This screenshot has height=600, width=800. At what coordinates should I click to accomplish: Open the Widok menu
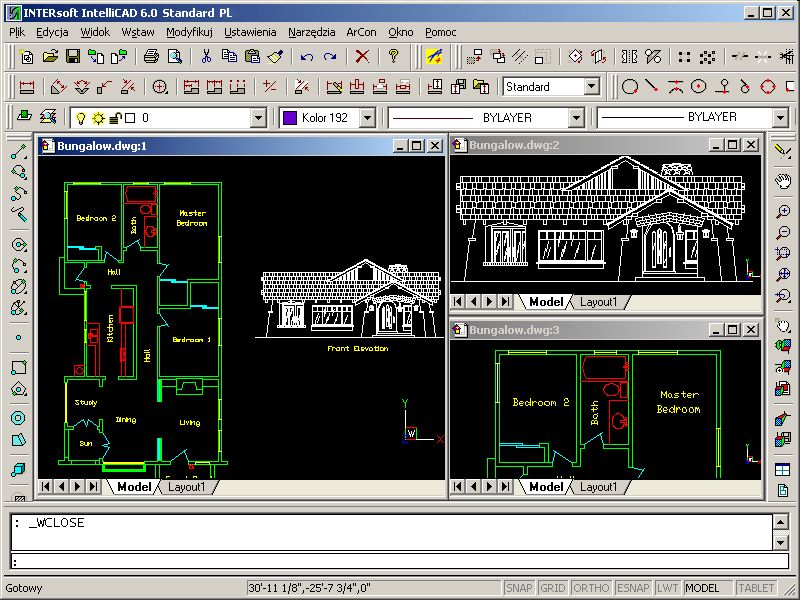point(95,32)
